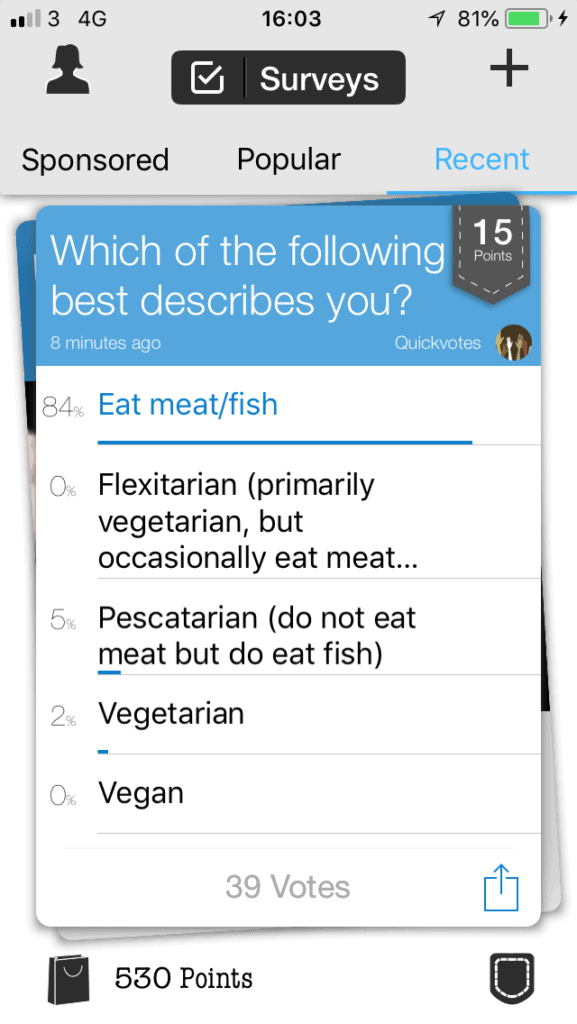The height and width of the screenshot is (1024, 577).
Task: Open the Recent tab
Action: (482, 159)
